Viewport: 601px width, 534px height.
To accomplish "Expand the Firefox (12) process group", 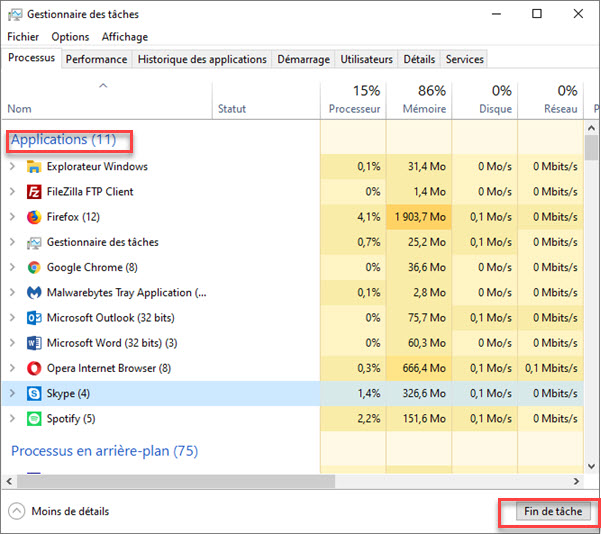I will [12, 217].
